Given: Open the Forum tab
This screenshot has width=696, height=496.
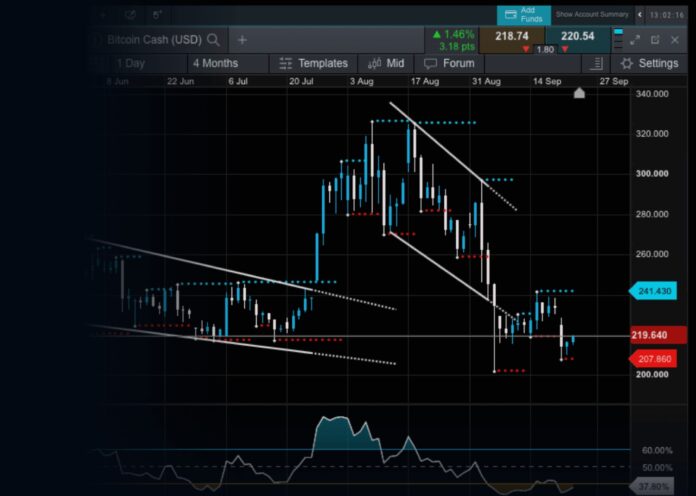Looking at the screenshot, I should coord(449,63).
